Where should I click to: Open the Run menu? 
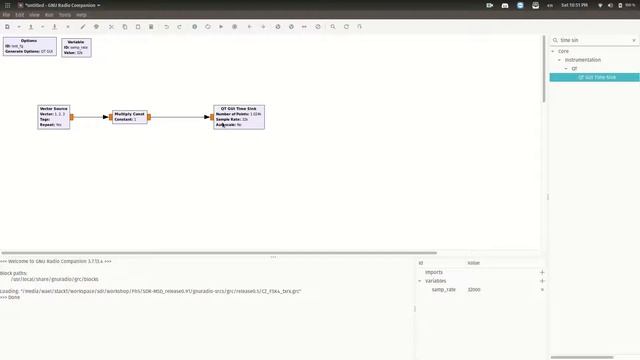[x=49, y=15]
